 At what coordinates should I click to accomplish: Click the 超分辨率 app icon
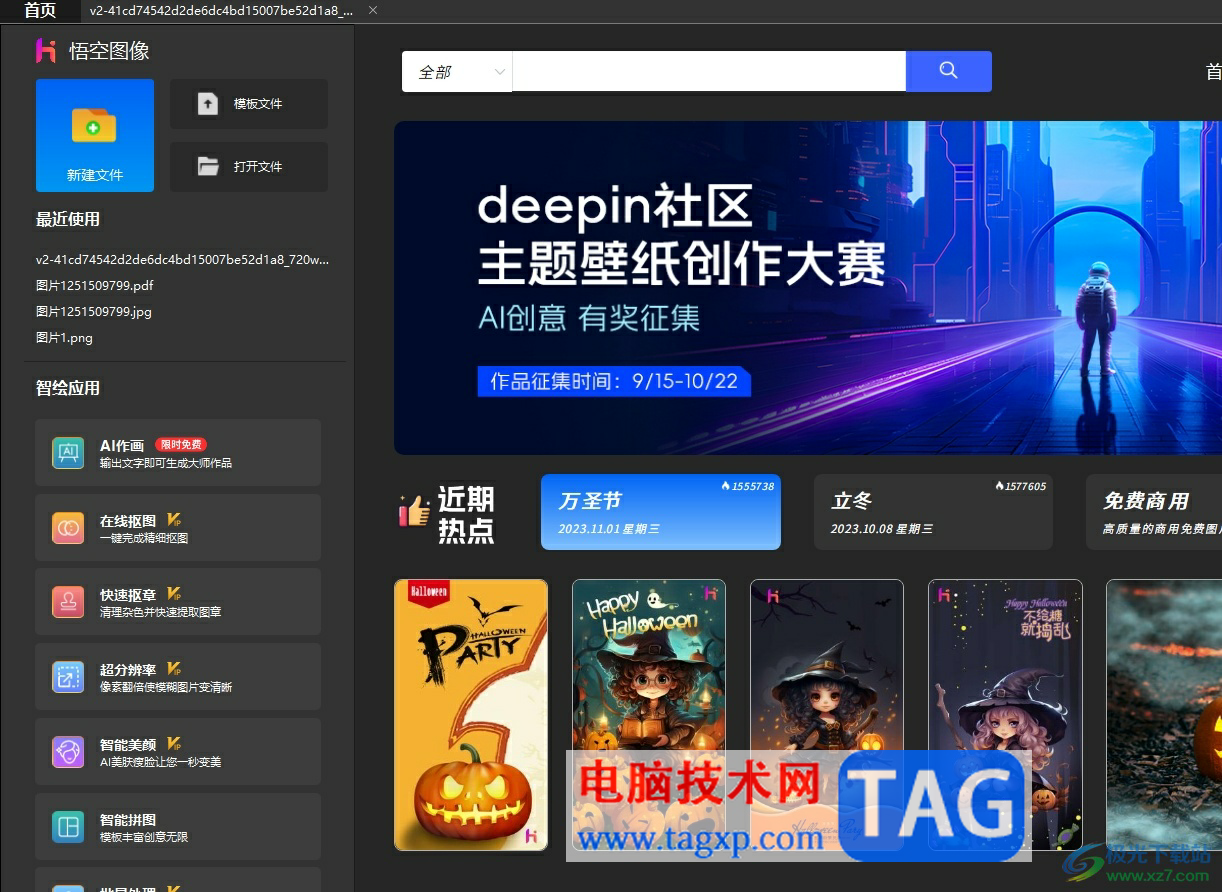pyautogui.click(x=68, y=677)
